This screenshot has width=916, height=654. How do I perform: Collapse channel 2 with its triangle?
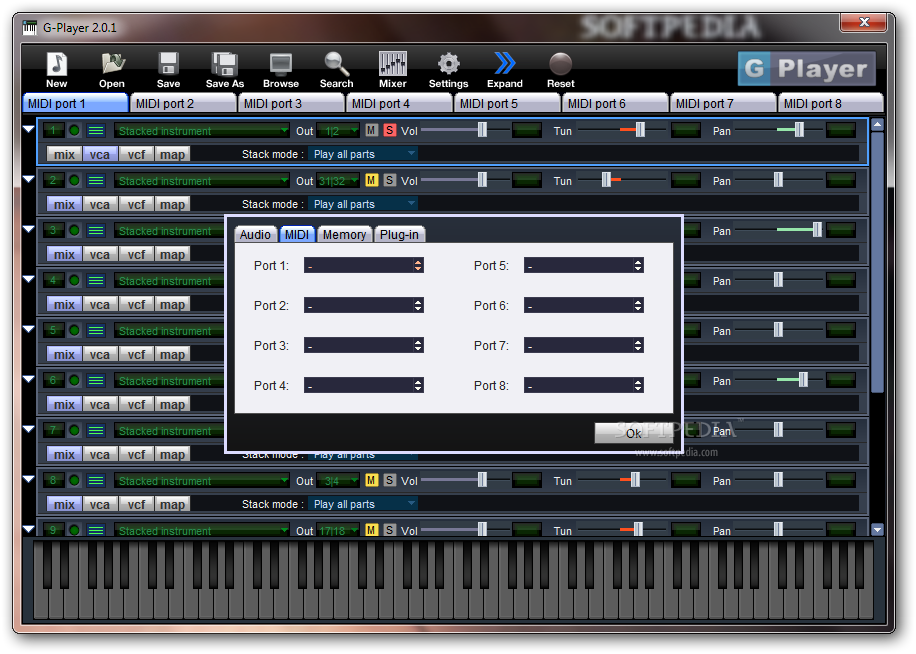pos(29,179)
